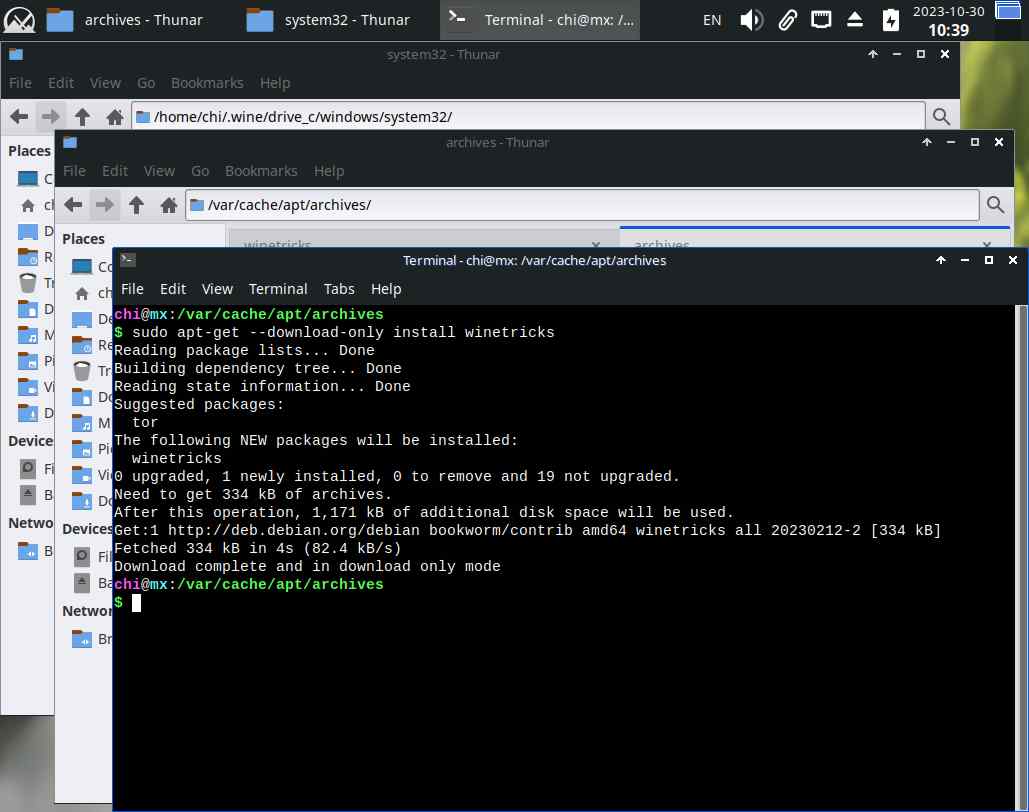Go home in system32 Thunar window
Screen dimensions: 1029x812
114,117
